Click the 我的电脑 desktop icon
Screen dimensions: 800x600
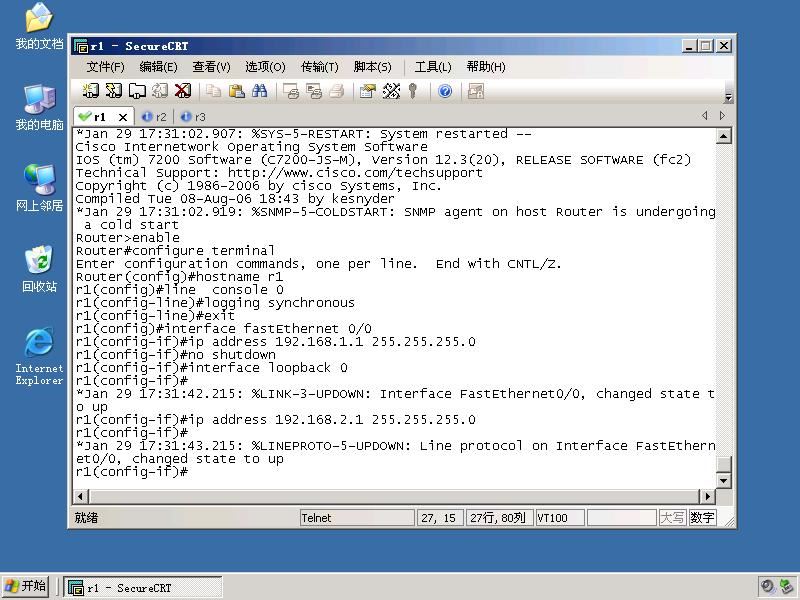39,108
